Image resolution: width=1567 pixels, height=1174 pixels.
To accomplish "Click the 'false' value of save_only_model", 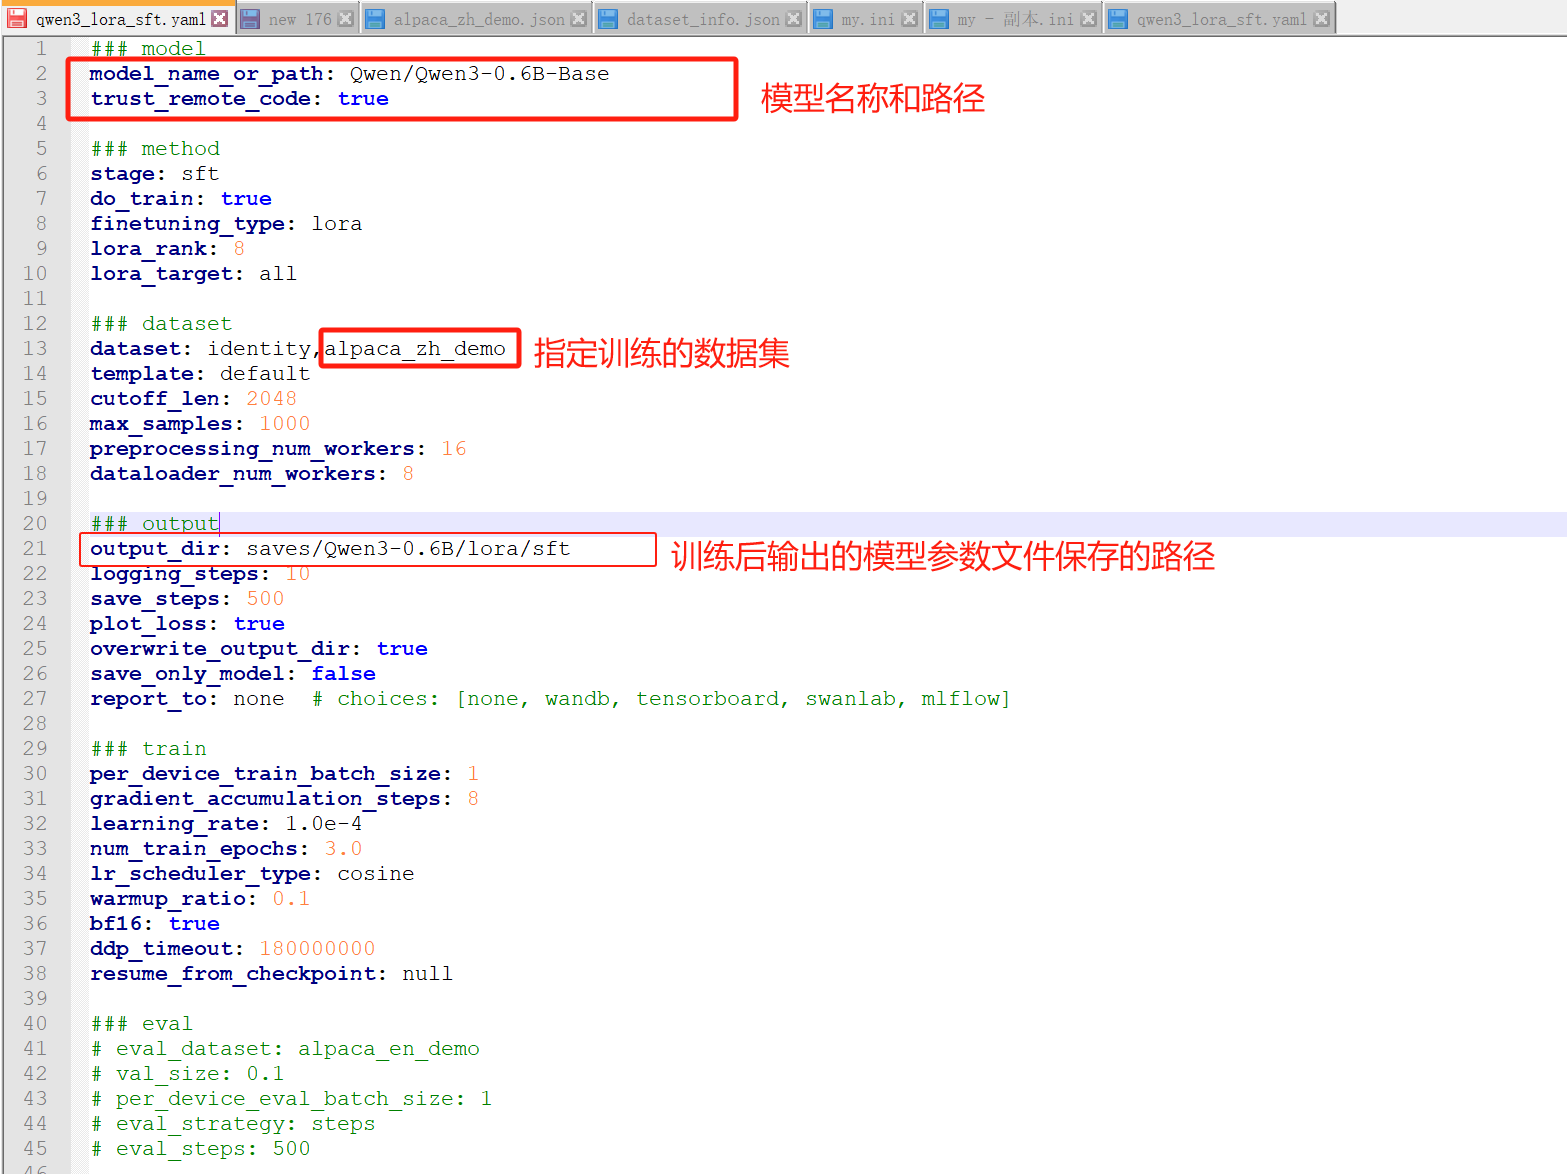I will click(x=343, y=674).
